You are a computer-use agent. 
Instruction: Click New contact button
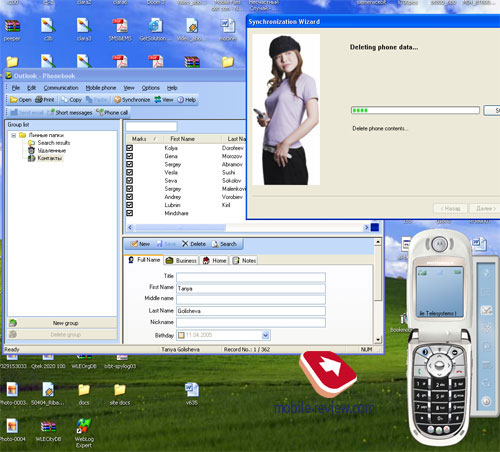point(140,244)
